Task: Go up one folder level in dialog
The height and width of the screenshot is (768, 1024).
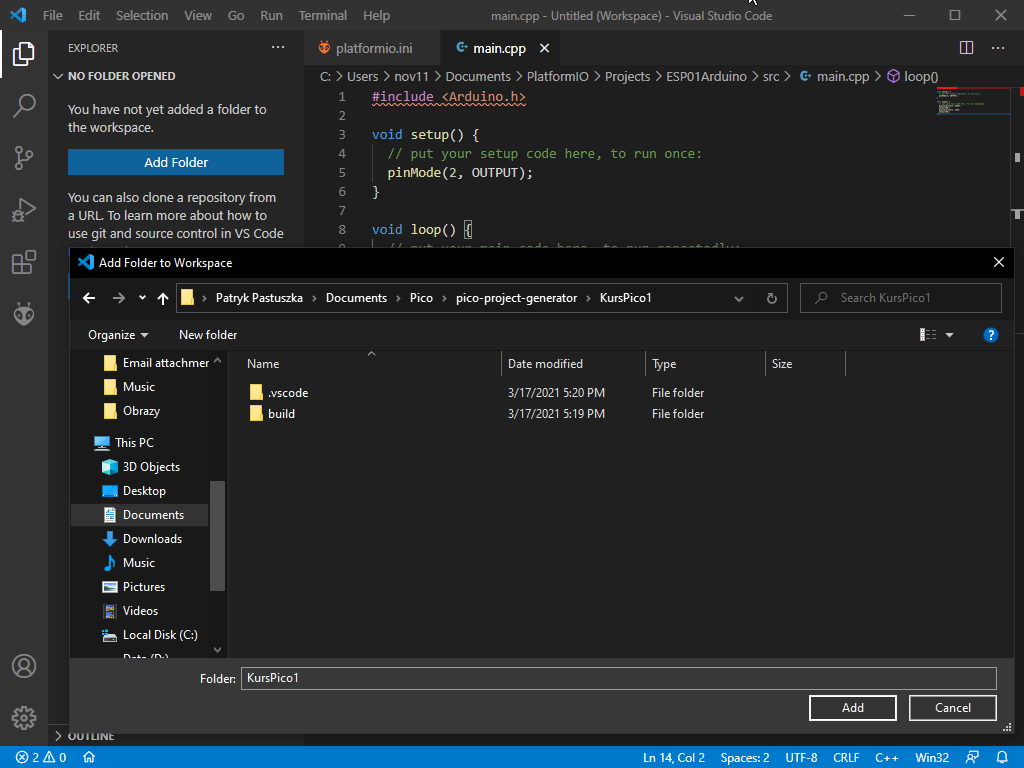Action: pyautogui.click(x=163, y=298)
